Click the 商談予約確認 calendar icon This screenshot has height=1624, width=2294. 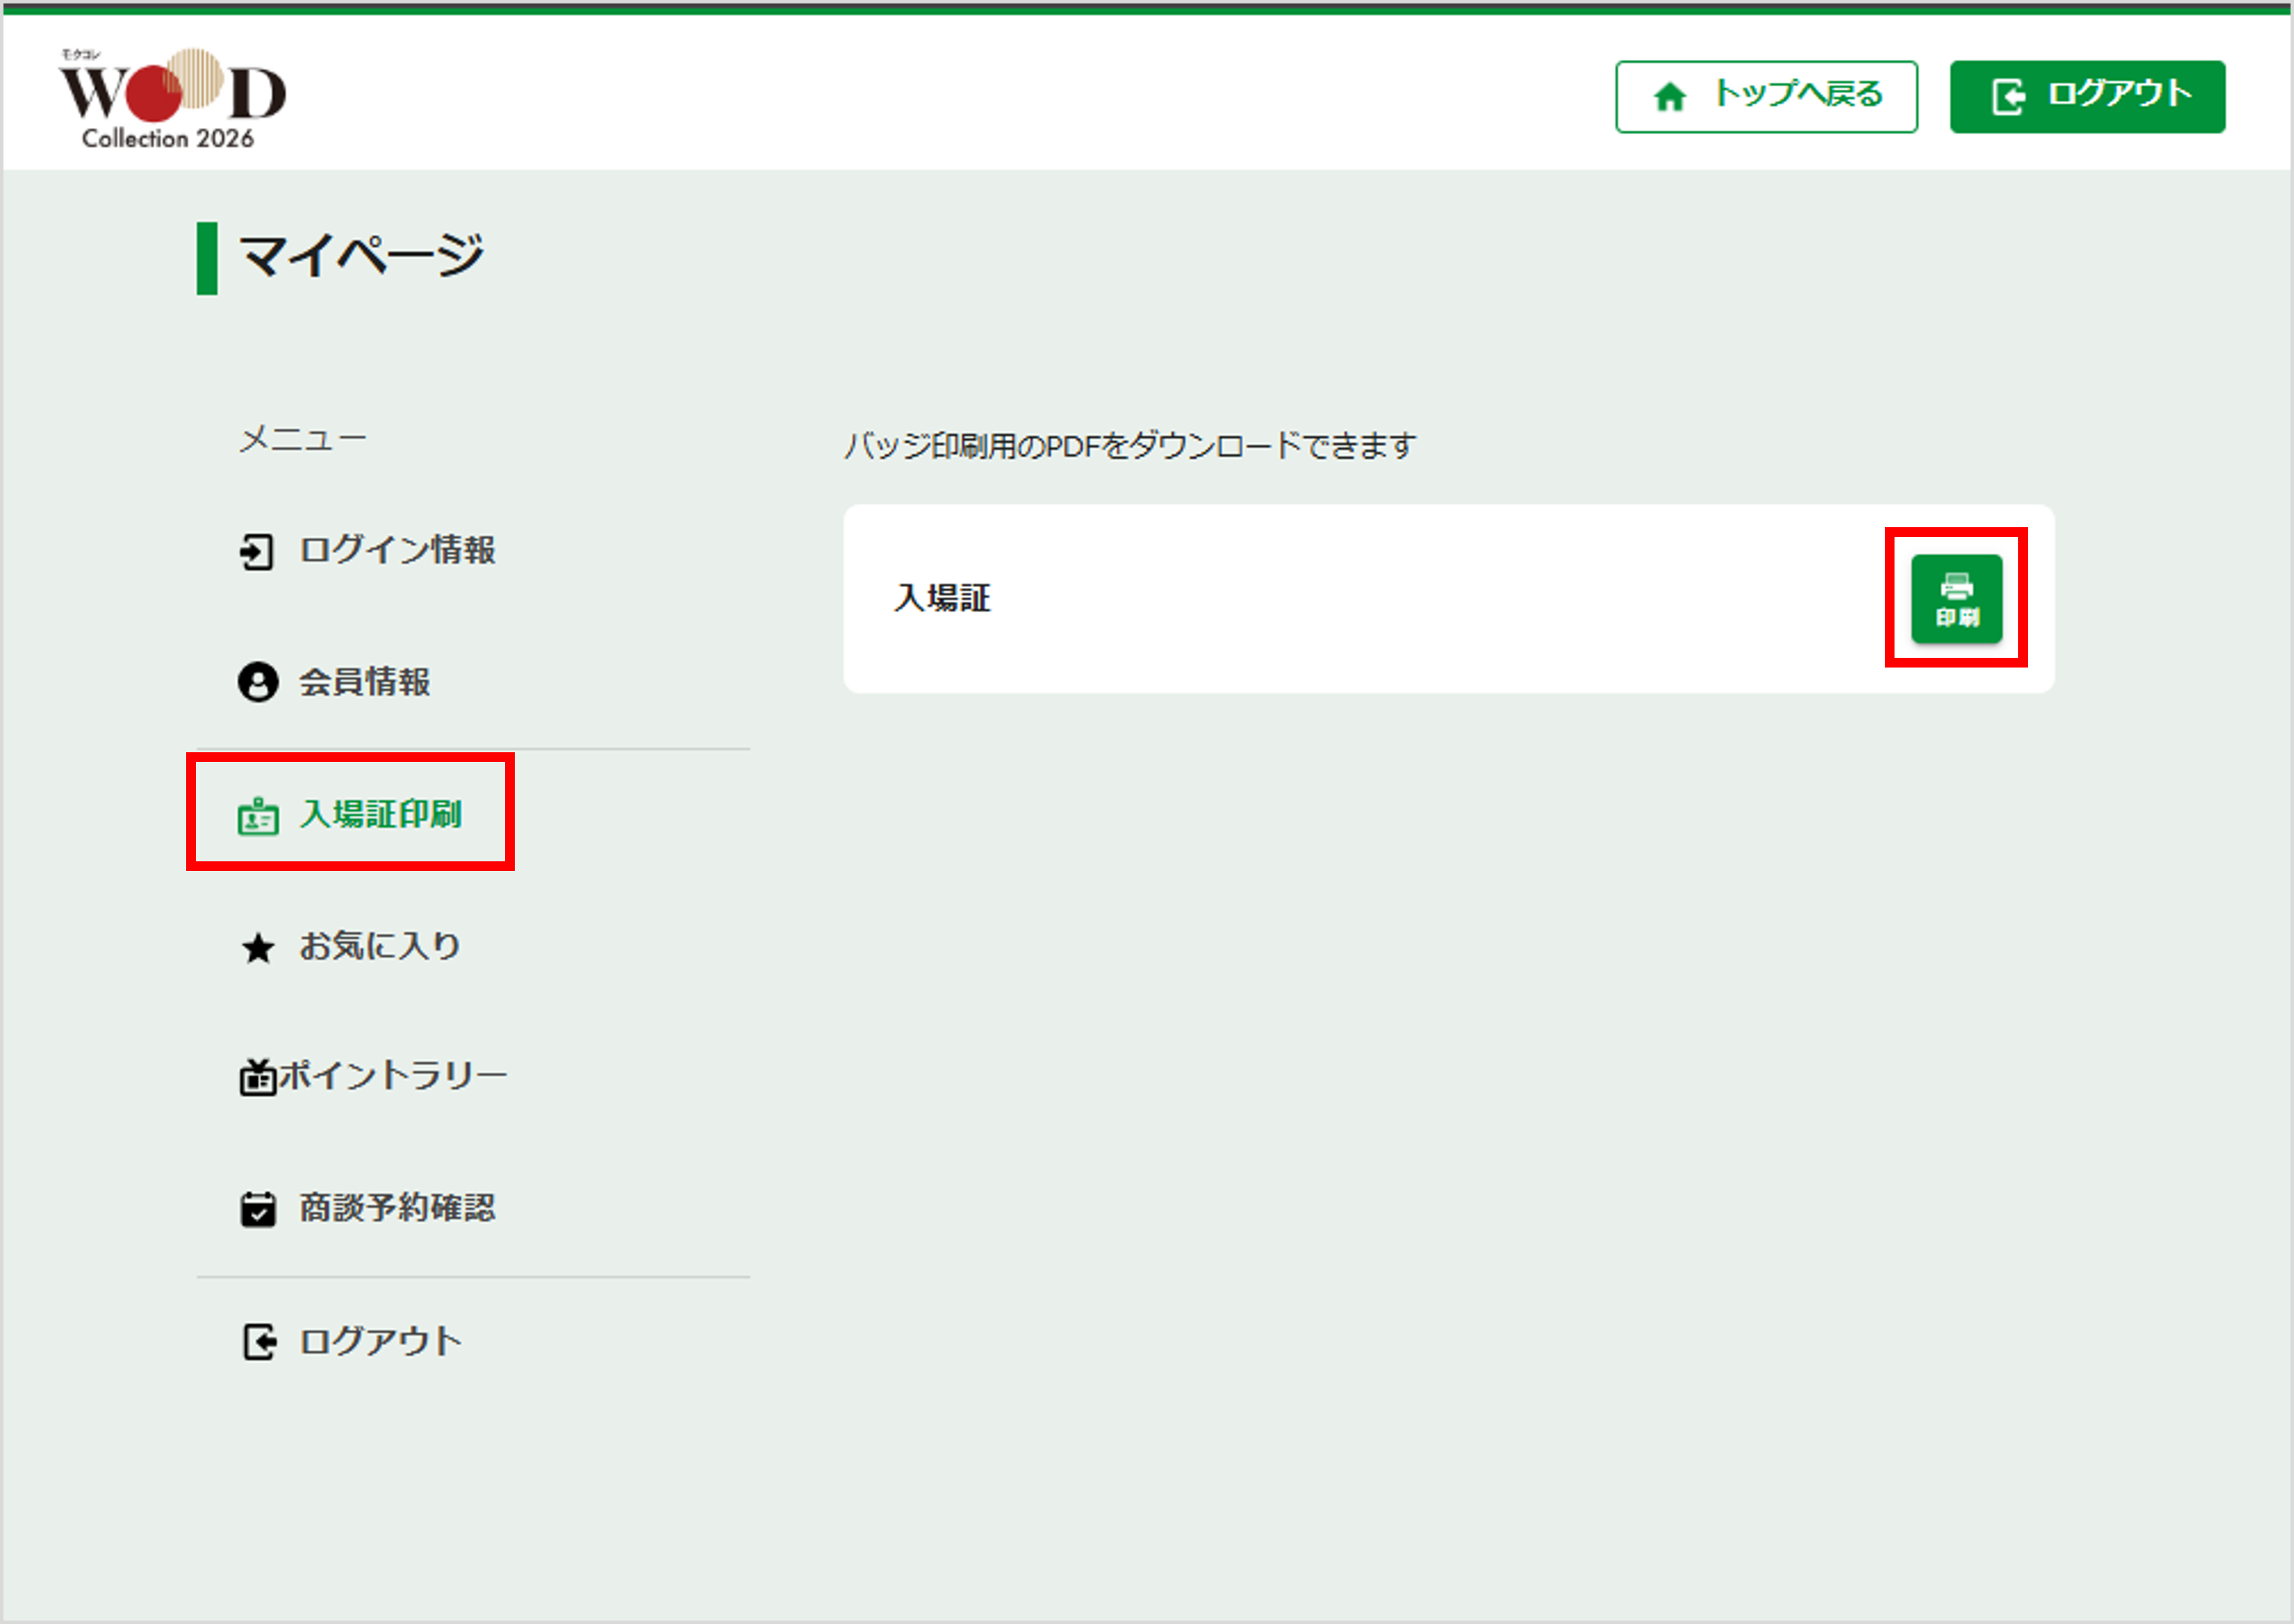coord(257,1209)
